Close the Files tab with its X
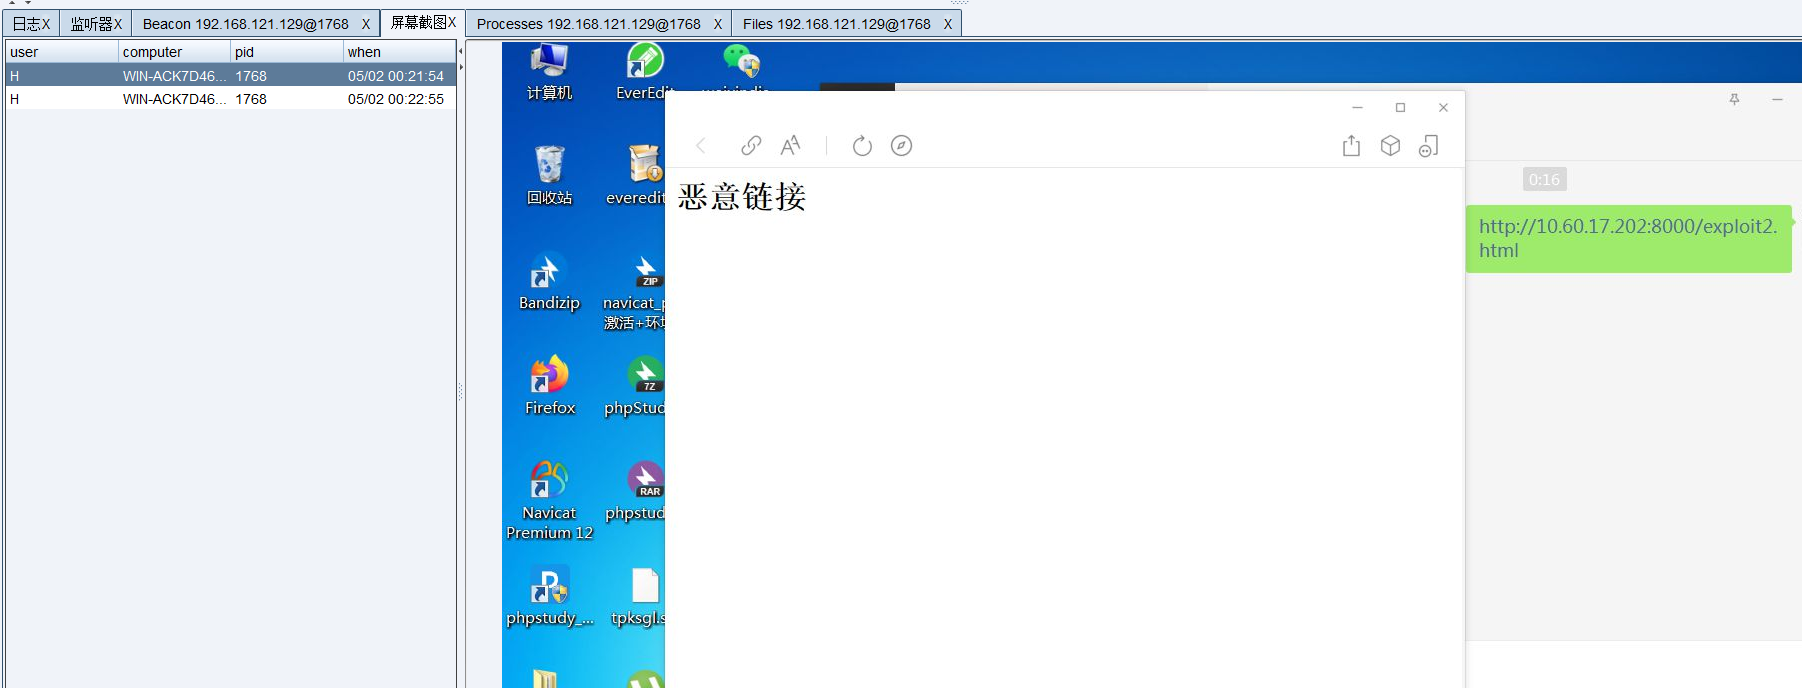1802x688 pixels. (x=948, y=24)
